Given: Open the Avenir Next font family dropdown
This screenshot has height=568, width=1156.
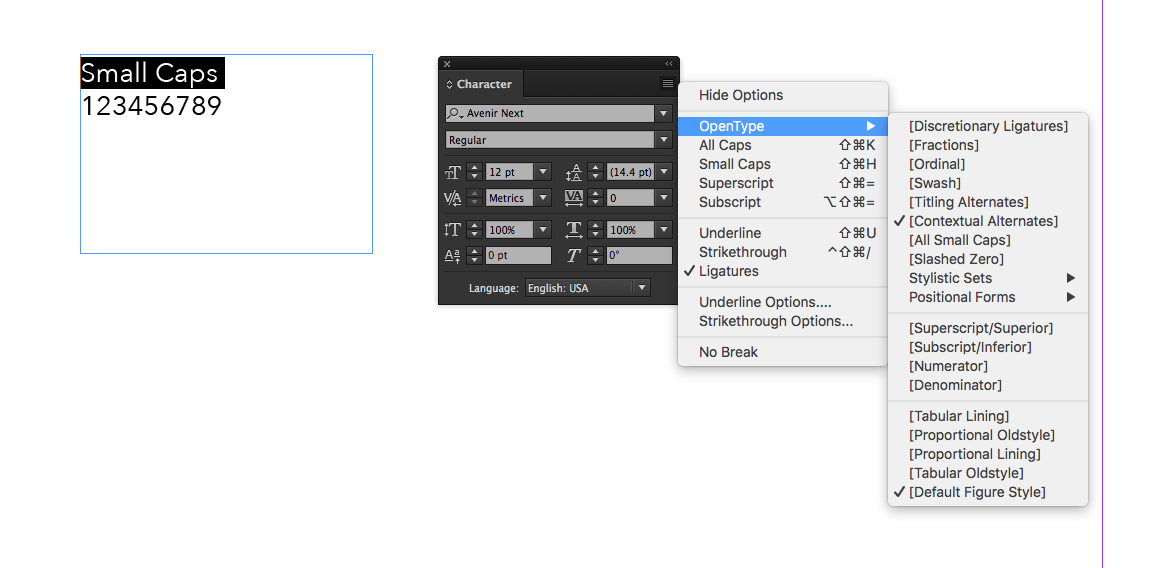Looking at the screenshot, I should 663,114.
